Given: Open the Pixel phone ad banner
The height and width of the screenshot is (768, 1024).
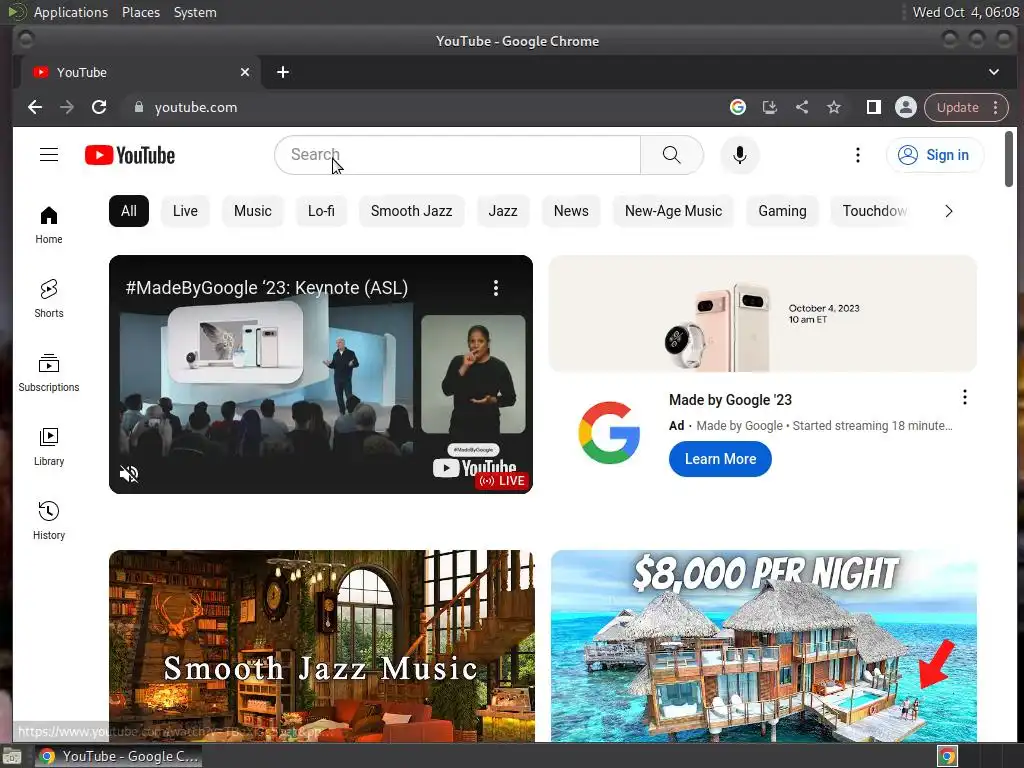Looking at the screenshot, I should 763,313.
